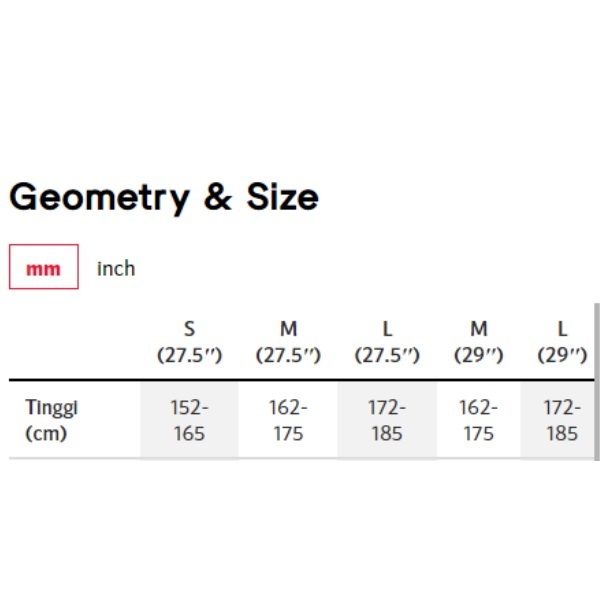Select 162-175 cell under M (29″)
The width and height of the screenshot is (600, 600).
pos(479,420)
